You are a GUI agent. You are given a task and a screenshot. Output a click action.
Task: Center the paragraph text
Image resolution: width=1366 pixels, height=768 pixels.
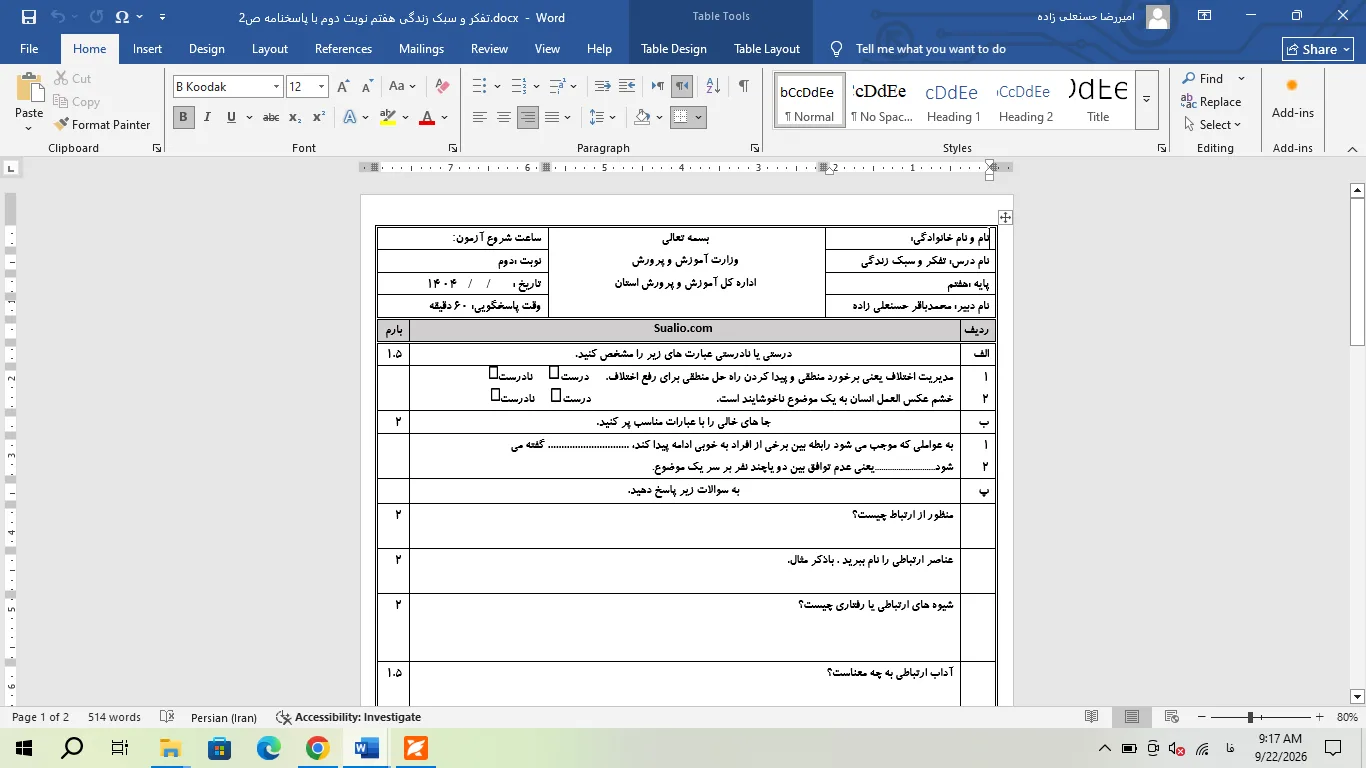click(504, 118)
